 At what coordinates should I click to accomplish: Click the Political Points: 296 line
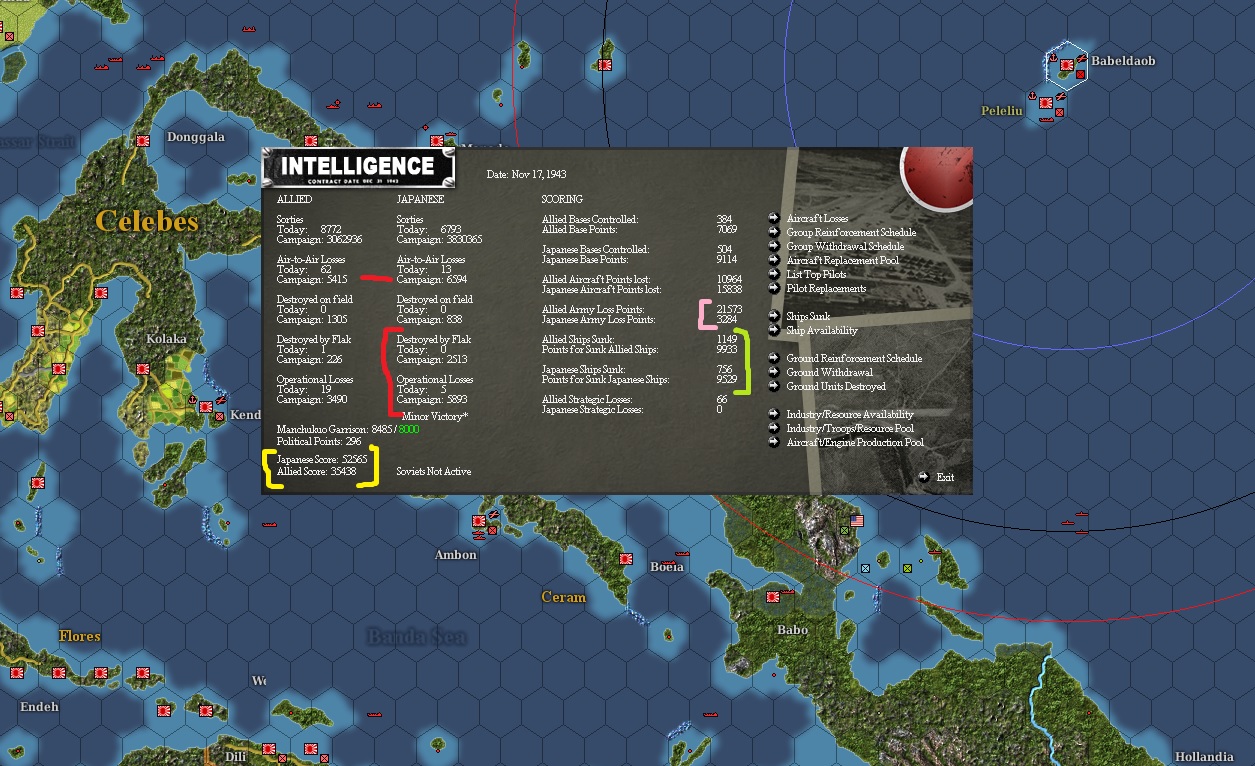click(319, 441)
